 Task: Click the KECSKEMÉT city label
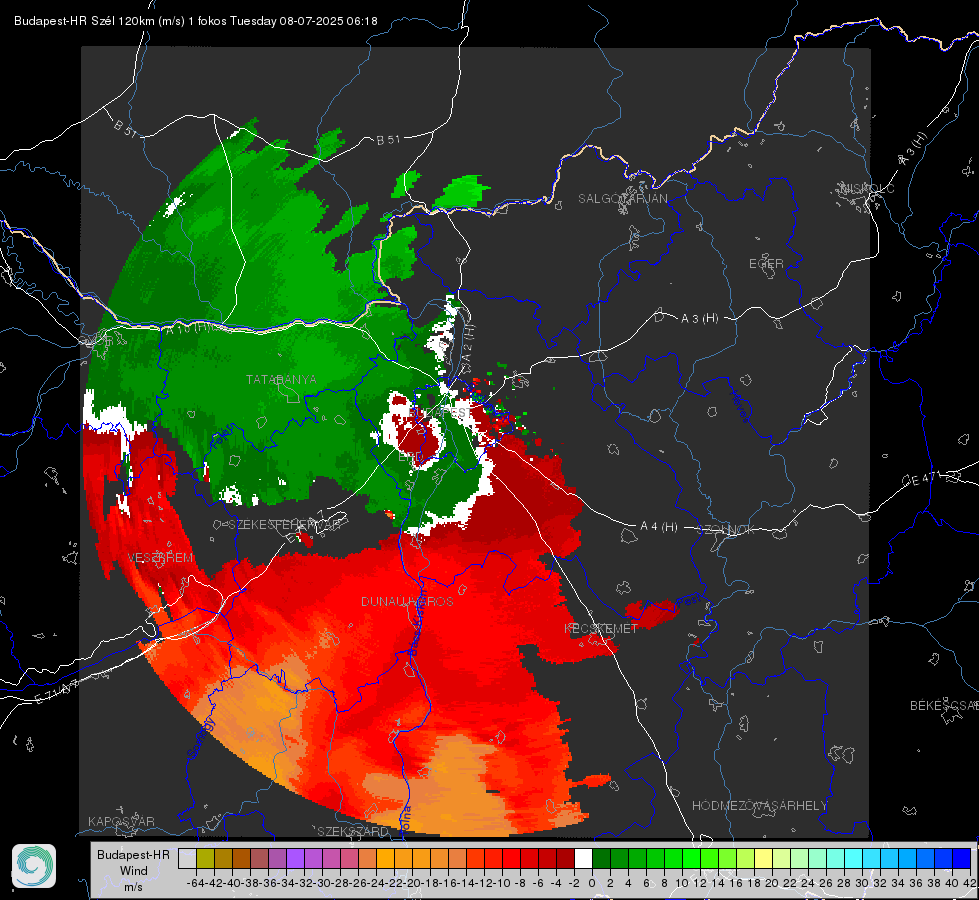(601, 628)
